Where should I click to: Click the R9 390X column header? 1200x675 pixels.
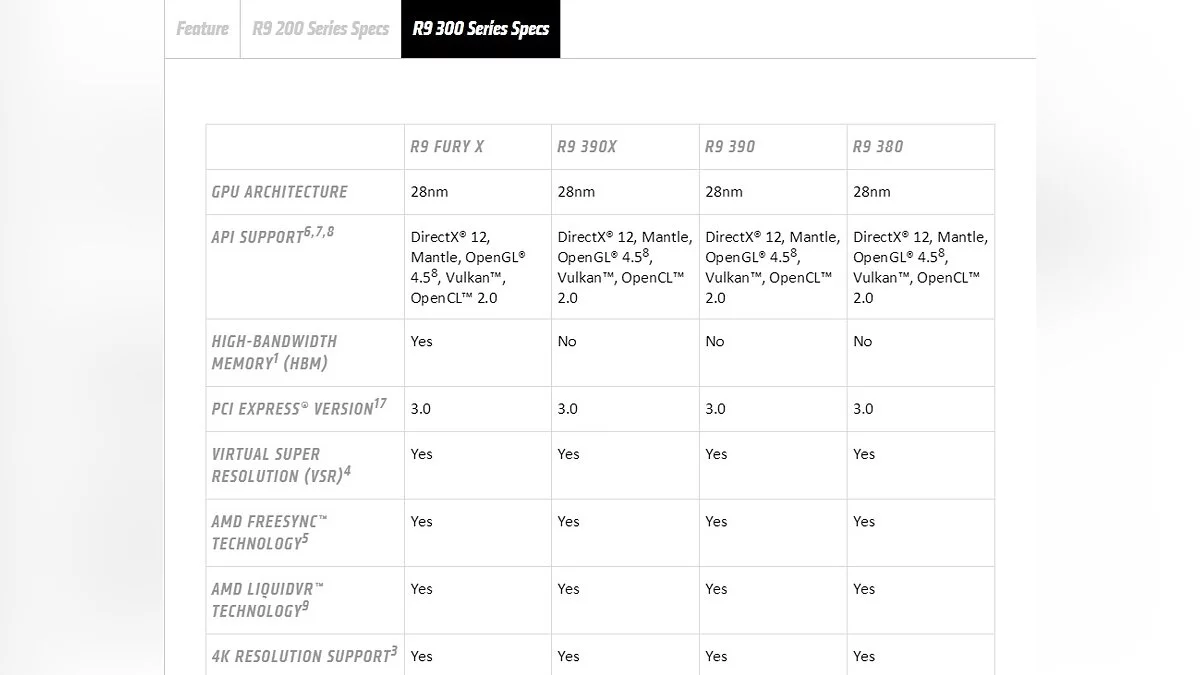pos(587,147)
